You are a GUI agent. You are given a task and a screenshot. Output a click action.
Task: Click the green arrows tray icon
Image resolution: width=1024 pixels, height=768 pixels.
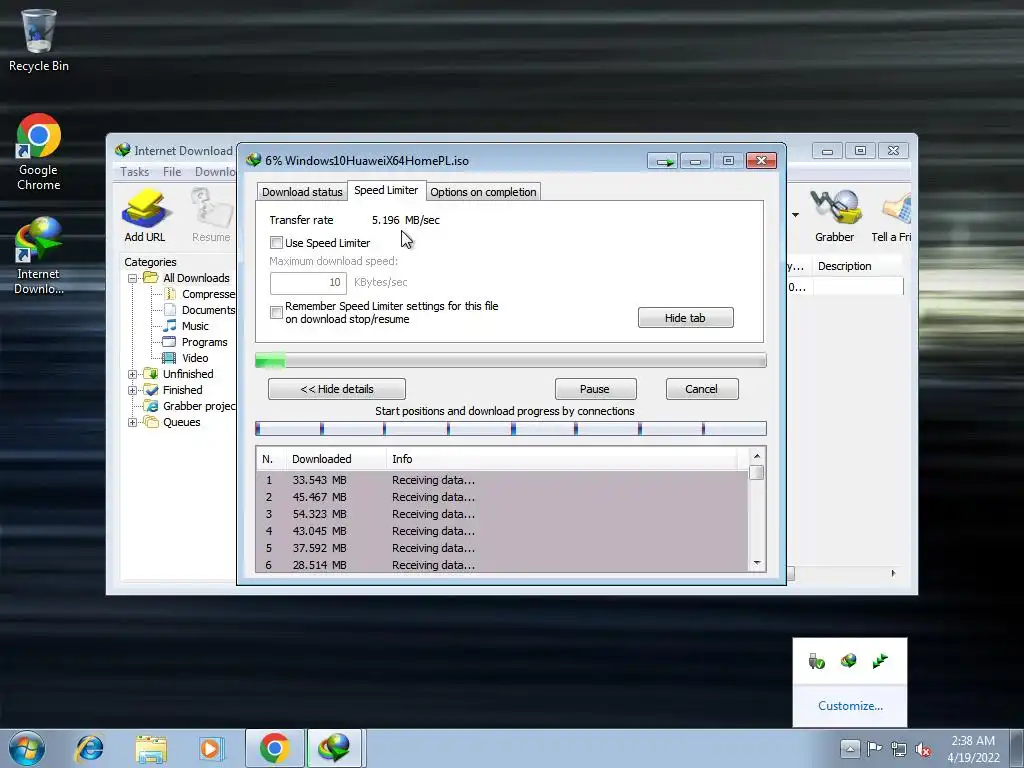(880, 661)
